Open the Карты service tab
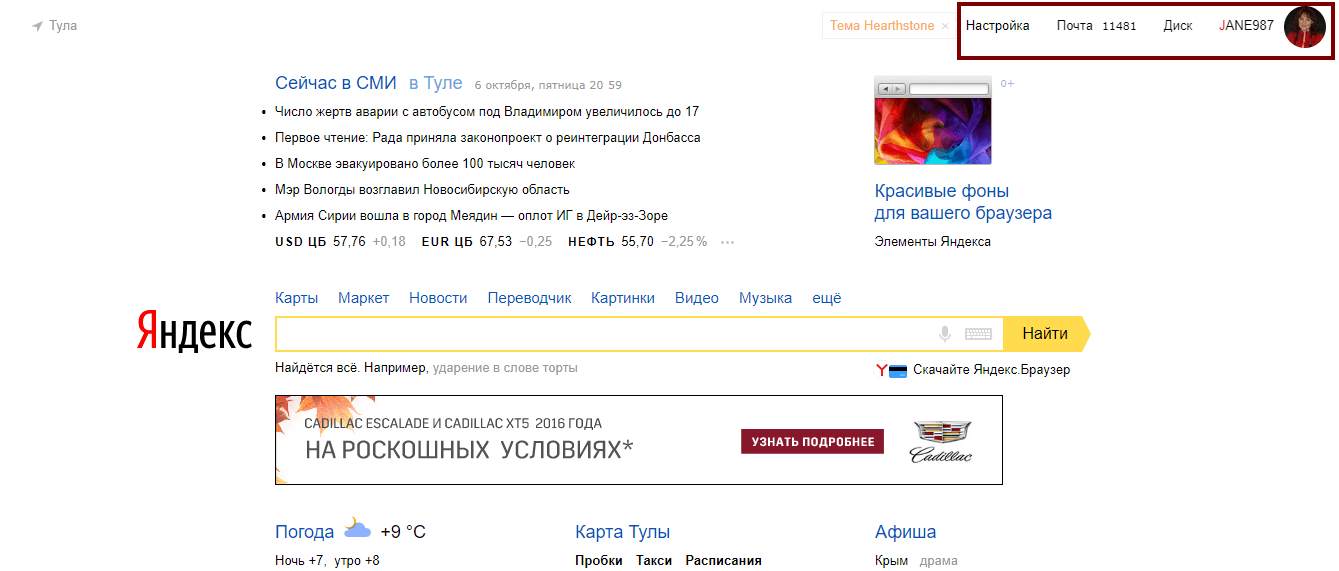Image resolution: width=1339 pixels, height=571 pixels. pyautogui.click(x=296, y=298)
